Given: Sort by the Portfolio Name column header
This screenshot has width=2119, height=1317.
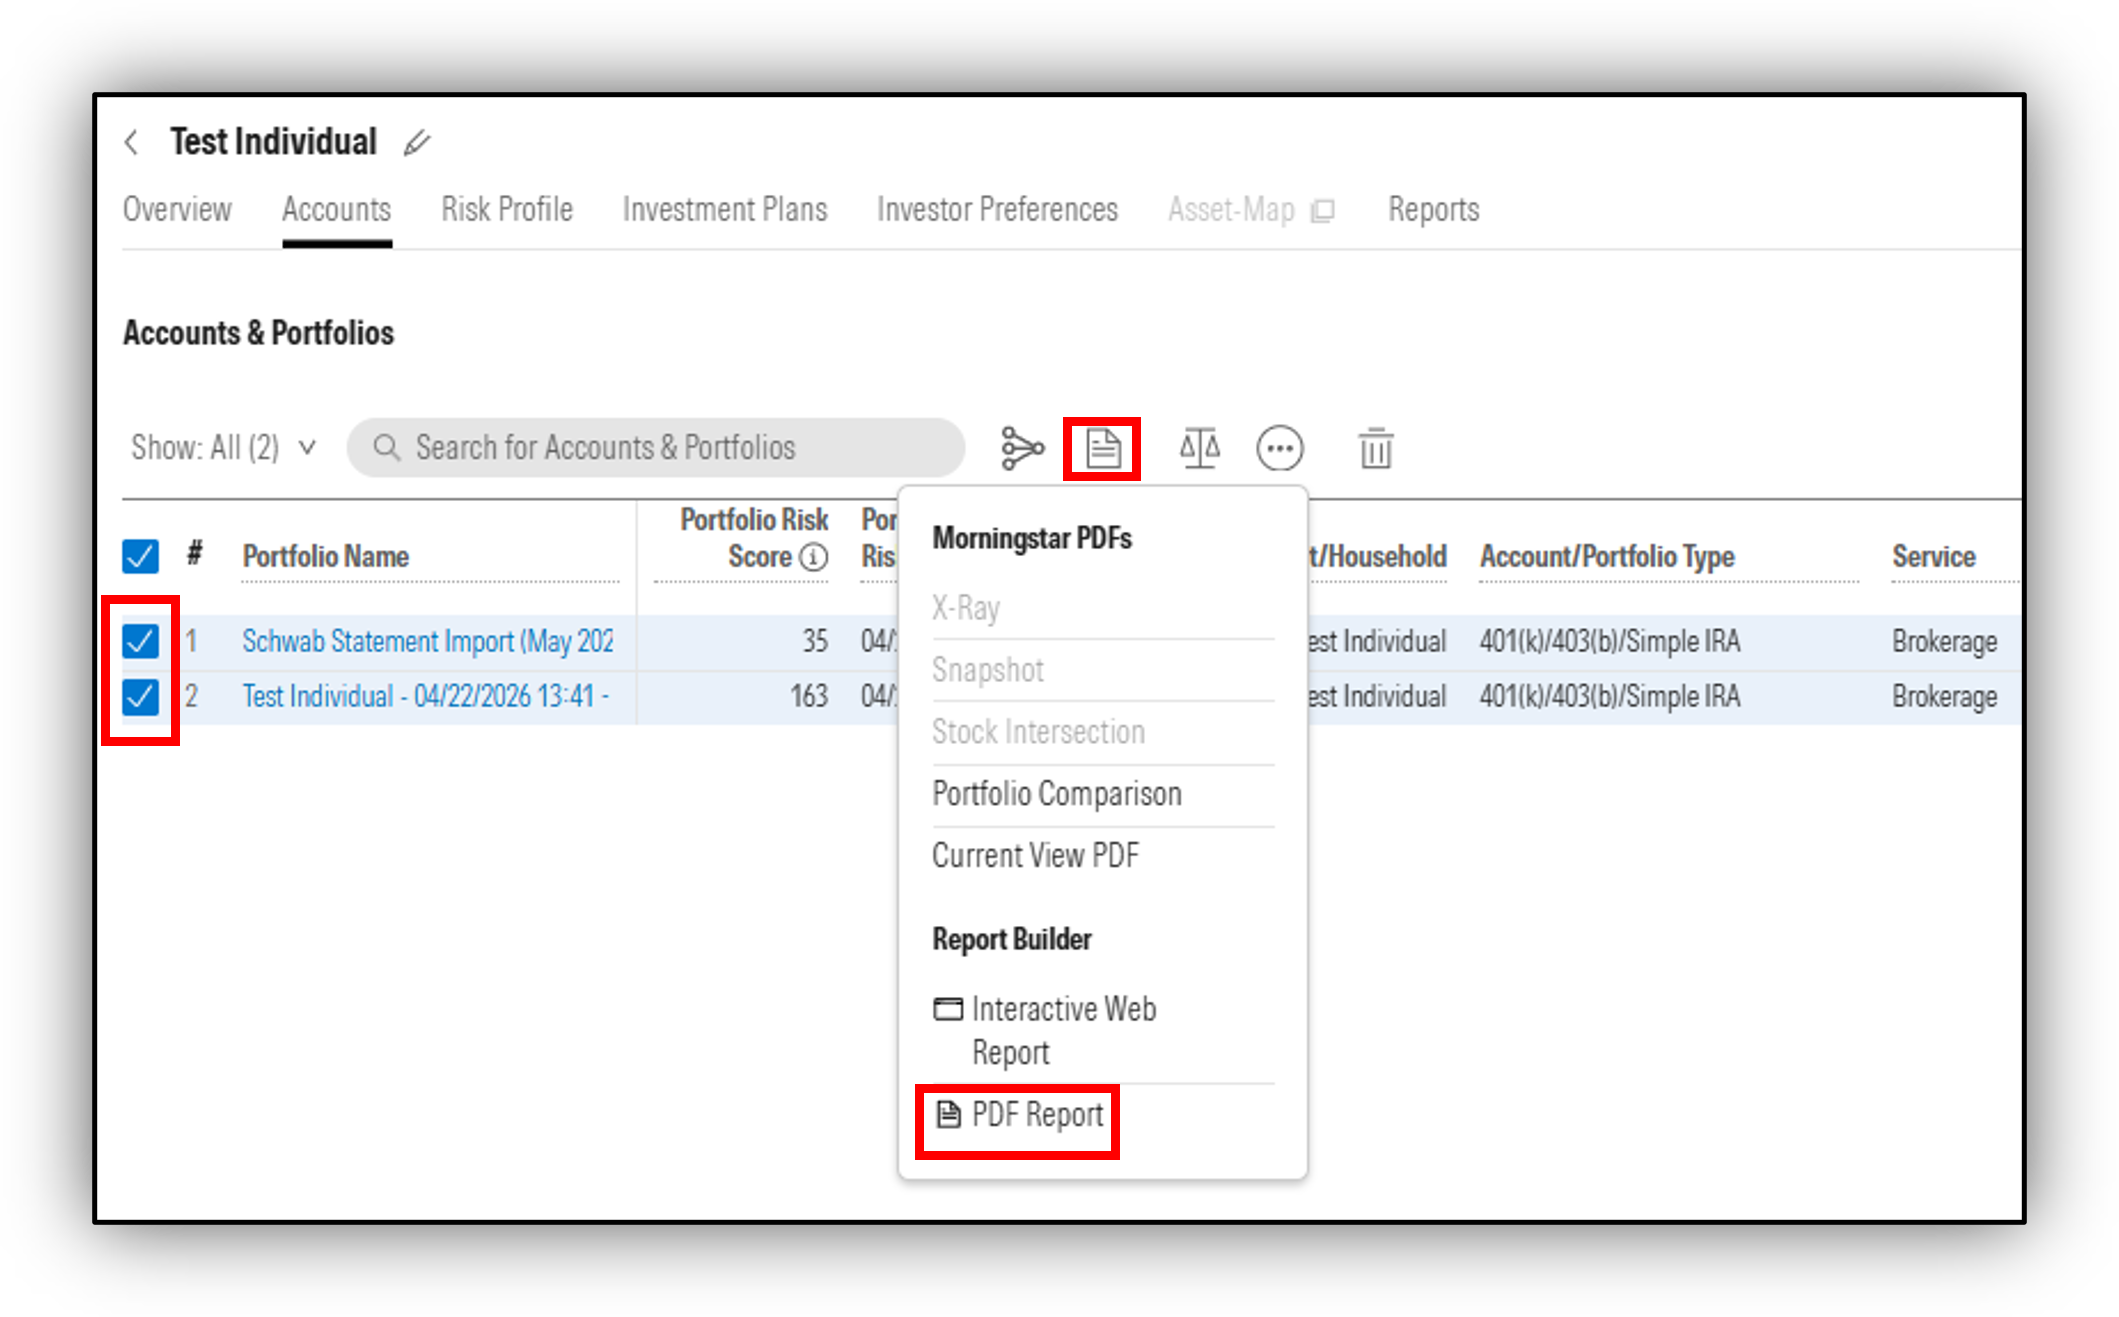Looking at the screenshot, I should click(x=325, y=556).
